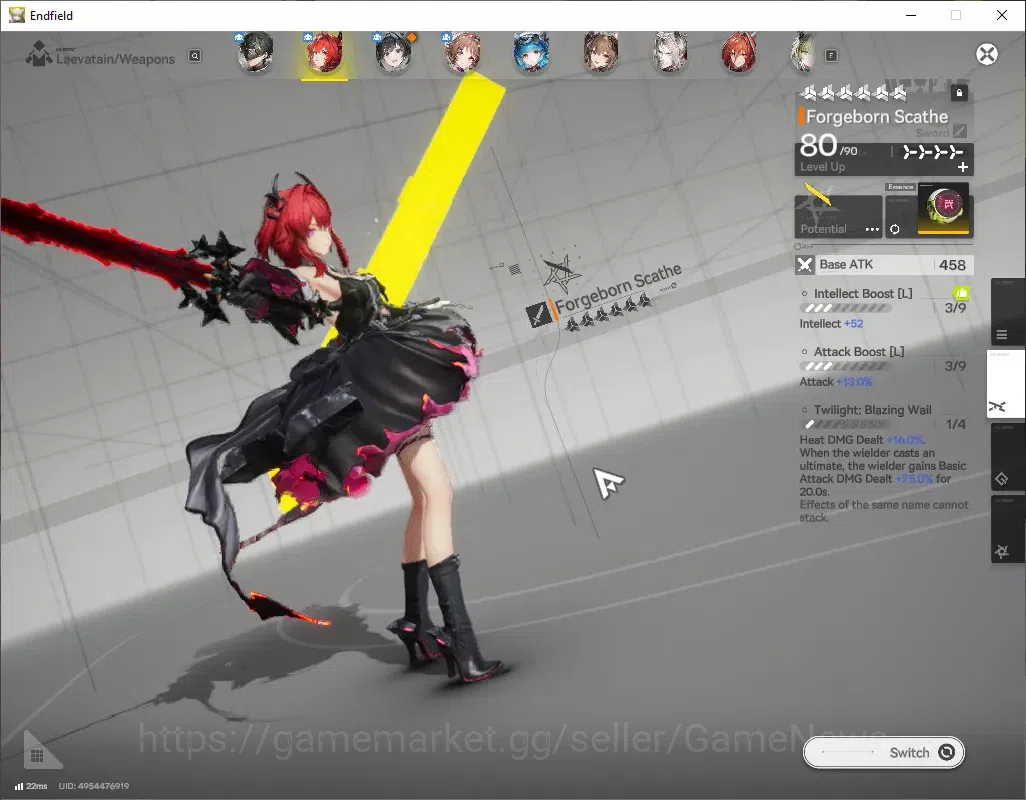Click the Base ATK crossed-swords icon
The width and height of the screenshot is (1026, 800).
[804, 265]
